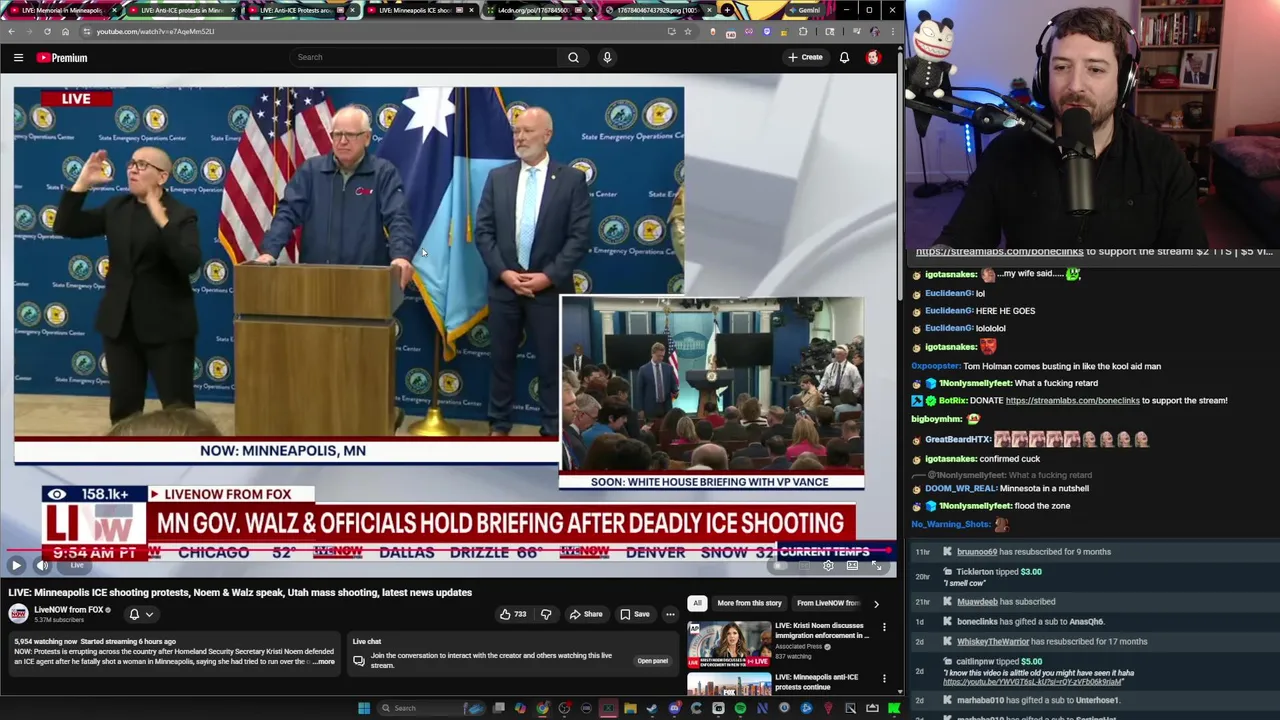1280x720 pixels.
Task: Click the YouTube search field
Action: (x=424, y=57)
